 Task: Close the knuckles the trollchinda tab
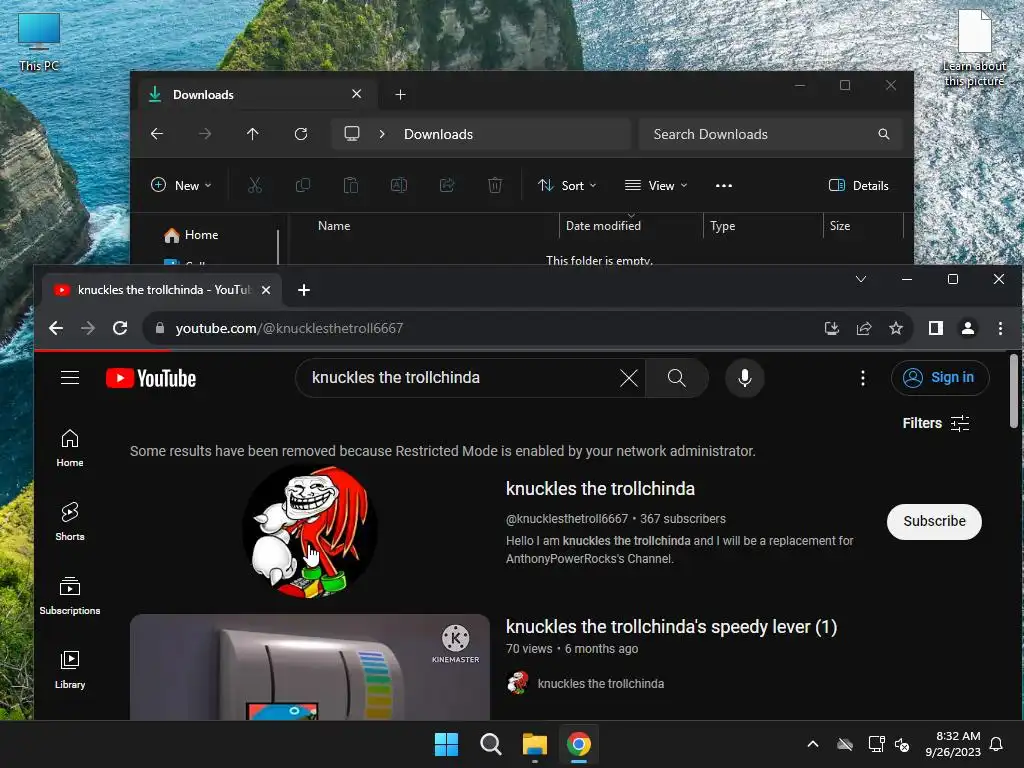coord(266,290)
